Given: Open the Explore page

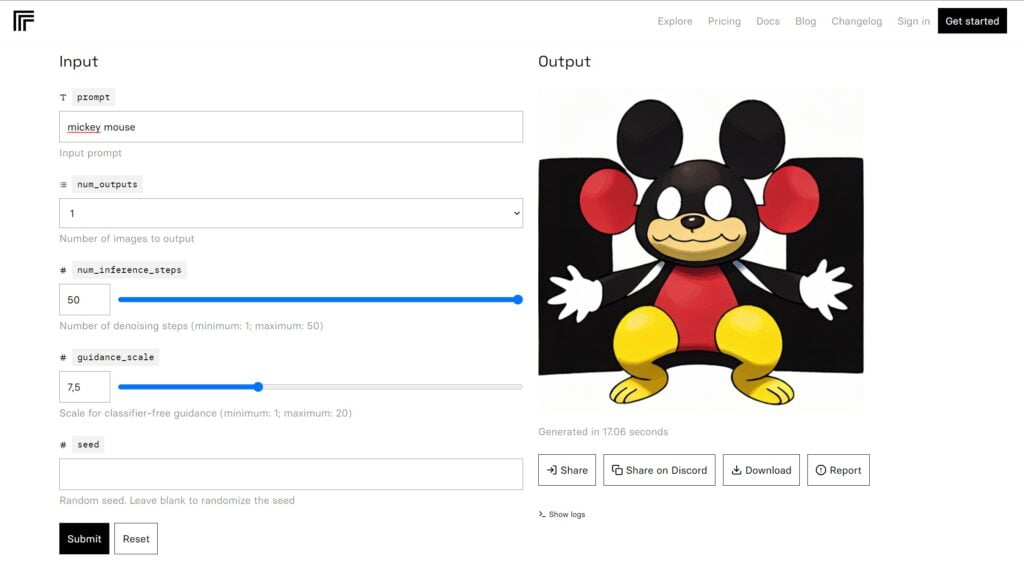Looking at the screenshot, I should point(675,21).
